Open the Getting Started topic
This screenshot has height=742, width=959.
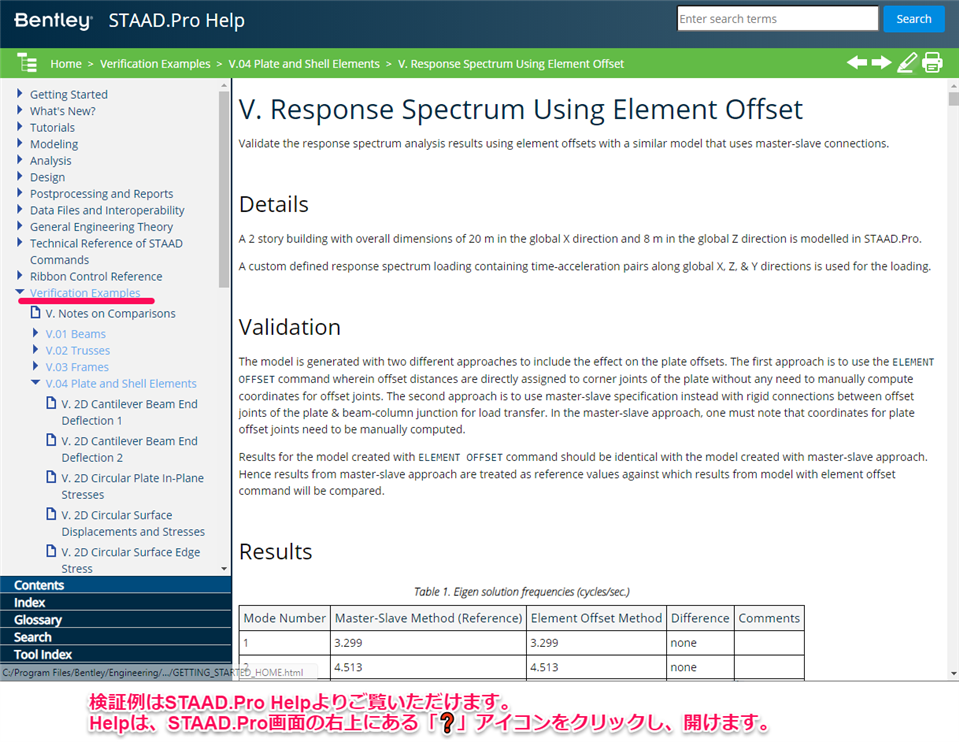[68, 94]
